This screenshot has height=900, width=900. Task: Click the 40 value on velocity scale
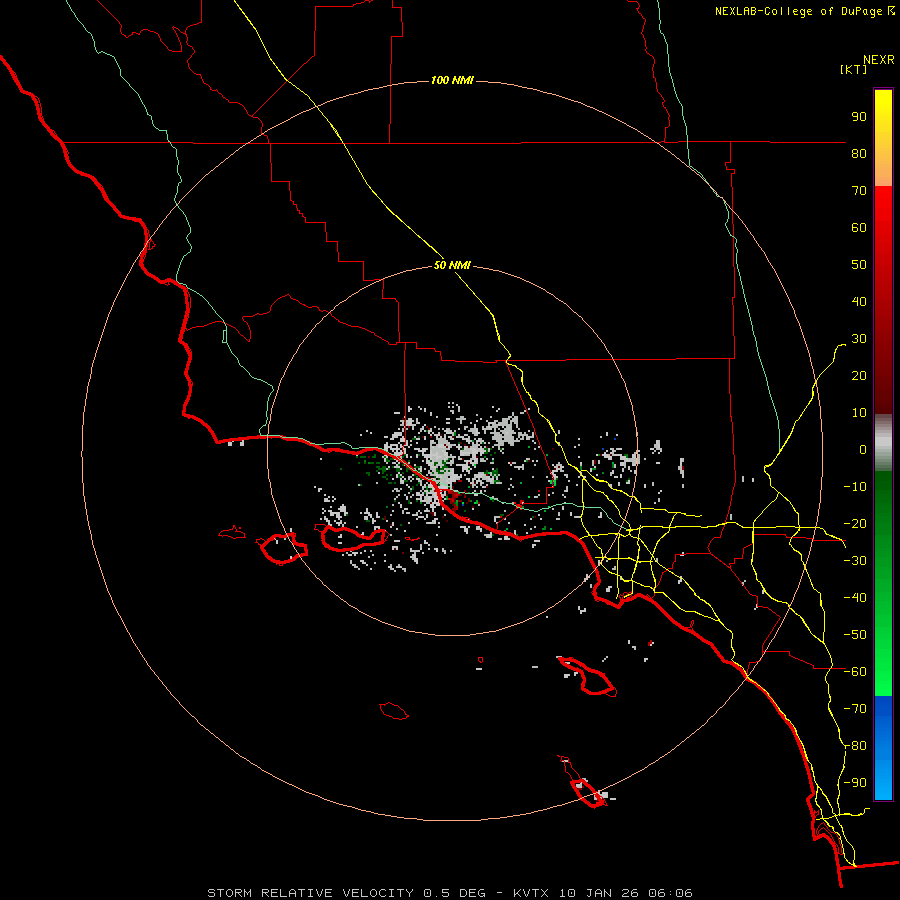(x=859, y=301)
